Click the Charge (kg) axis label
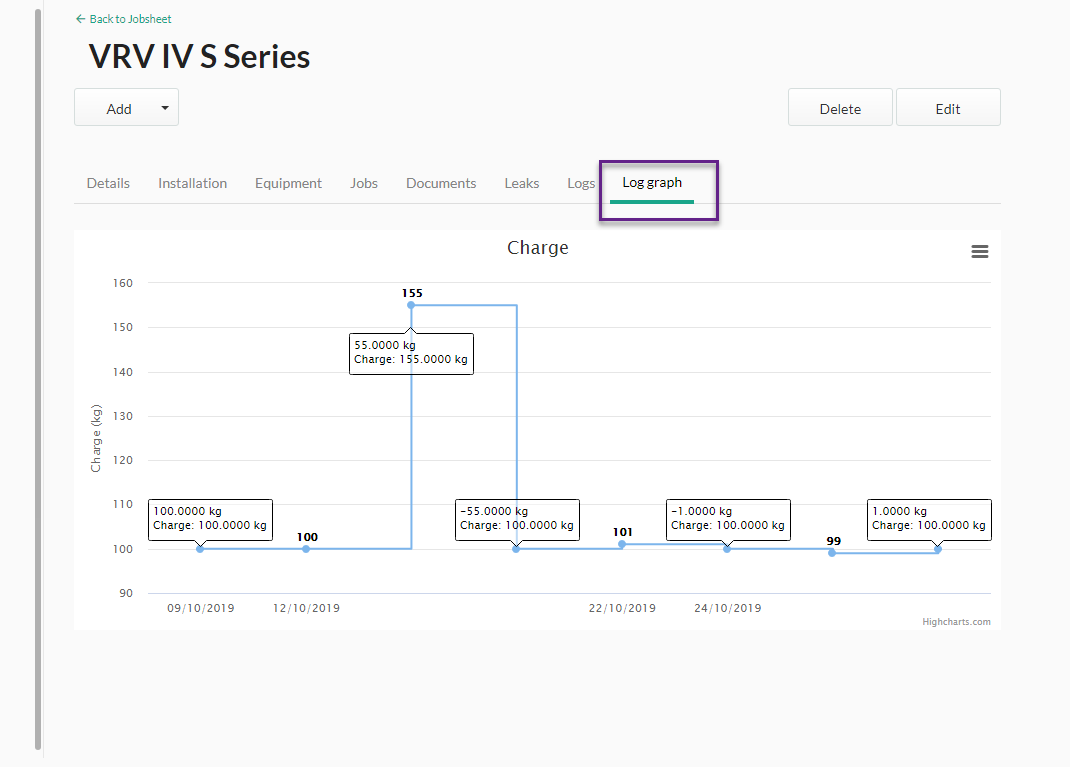The image size is (1070, 767). pos(96,438)
